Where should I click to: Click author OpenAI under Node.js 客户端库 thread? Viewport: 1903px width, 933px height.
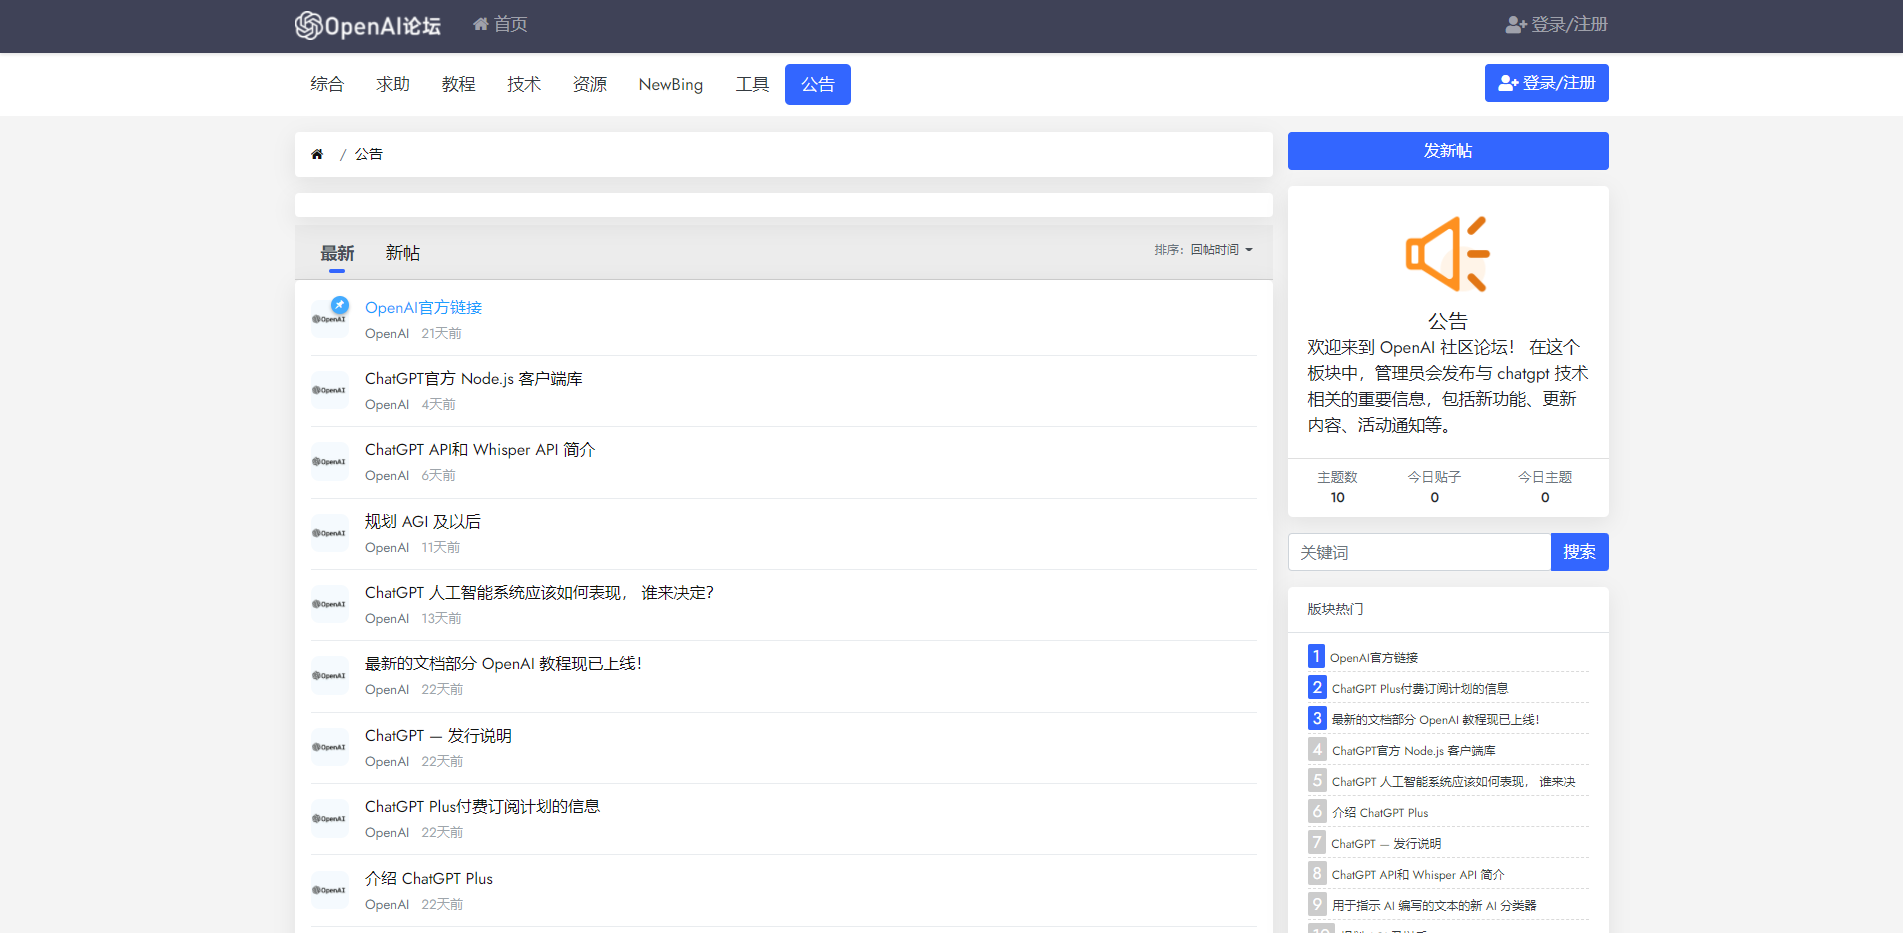[x=387, y=405]
